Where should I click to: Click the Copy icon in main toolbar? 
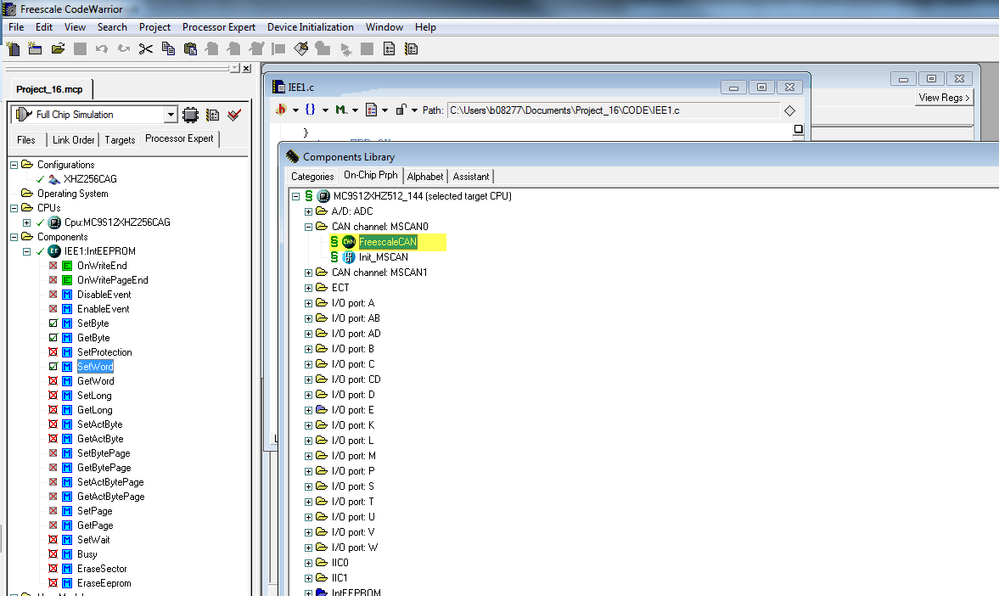pos(168,49)
